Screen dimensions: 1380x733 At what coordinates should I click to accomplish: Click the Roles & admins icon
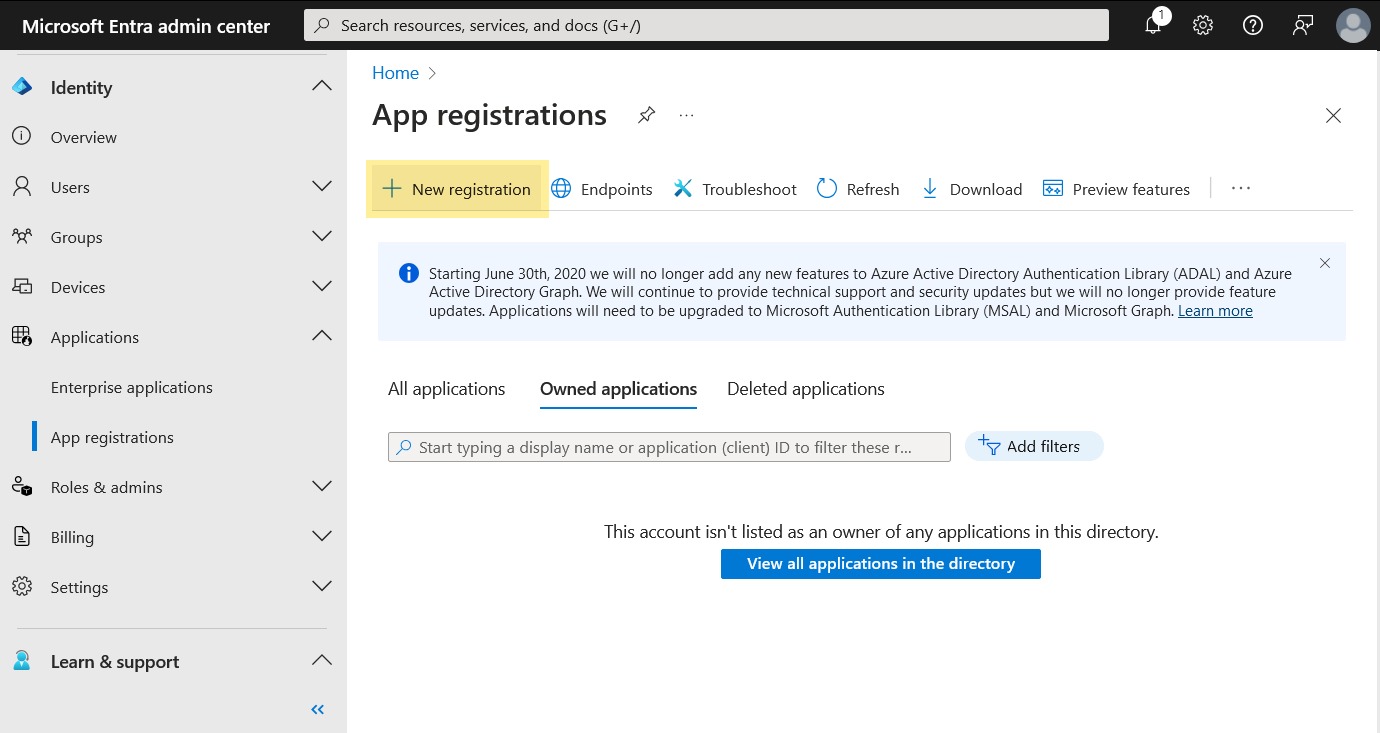22,486
